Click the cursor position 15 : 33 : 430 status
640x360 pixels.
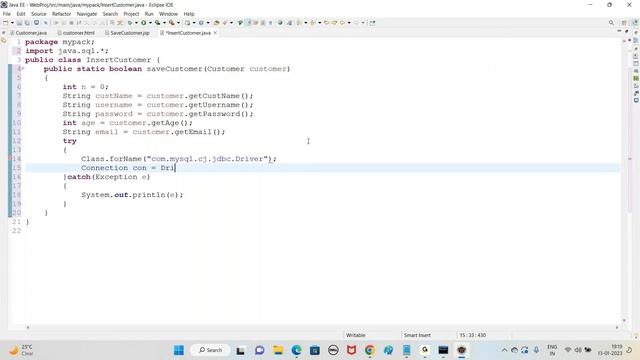pos(473,335)
